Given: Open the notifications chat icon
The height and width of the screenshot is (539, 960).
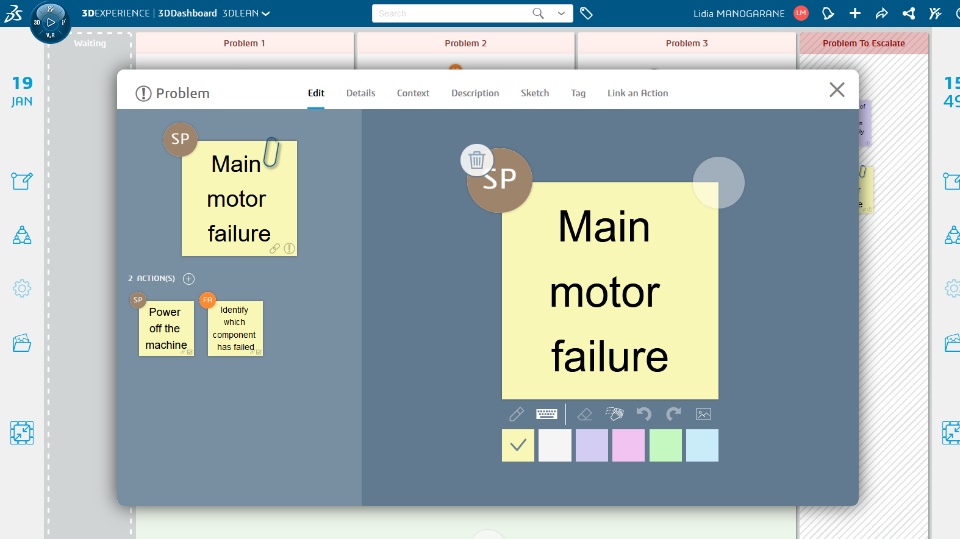Looking at the screenshot, I should (828, 13).
